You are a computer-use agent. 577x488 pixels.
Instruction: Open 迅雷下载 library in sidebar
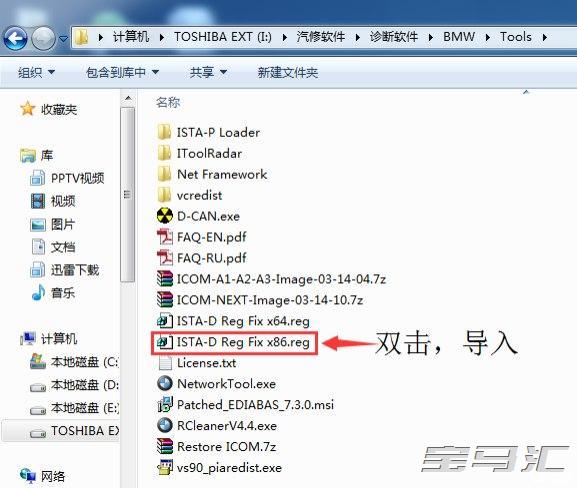click(x=65, y=270)
